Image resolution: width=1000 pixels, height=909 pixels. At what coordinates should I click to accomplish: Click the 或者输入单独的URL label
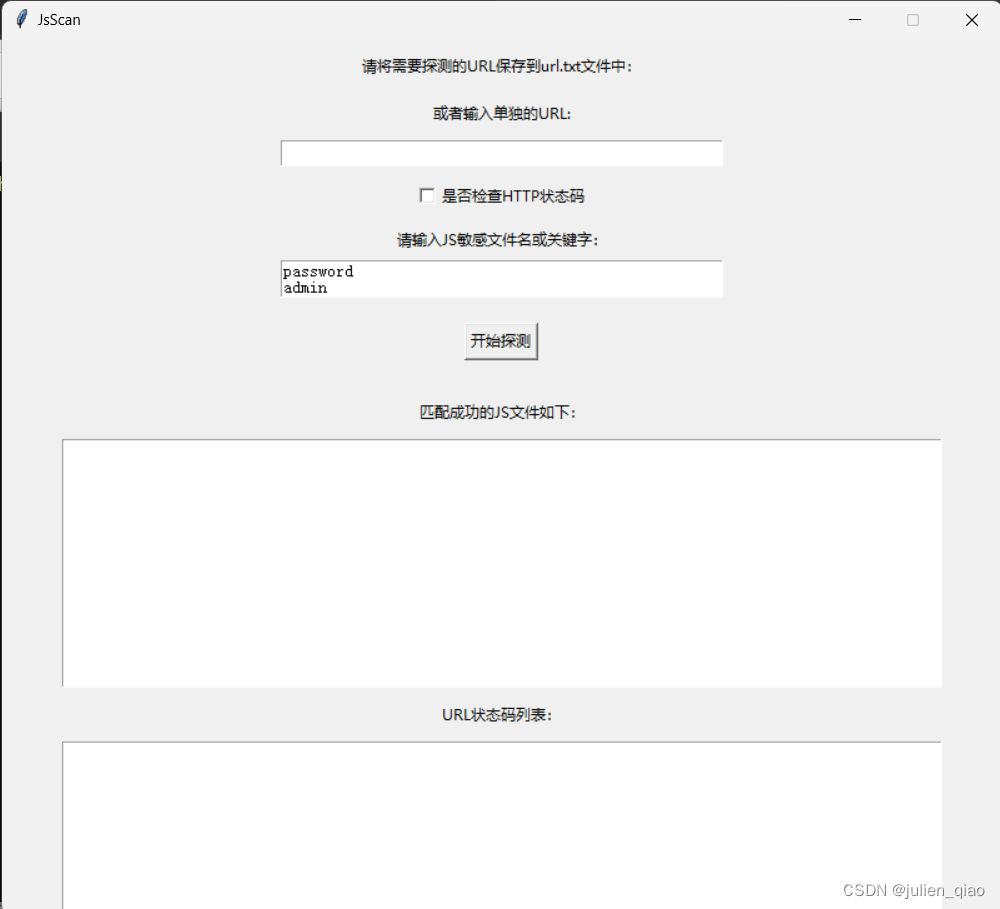500,113
